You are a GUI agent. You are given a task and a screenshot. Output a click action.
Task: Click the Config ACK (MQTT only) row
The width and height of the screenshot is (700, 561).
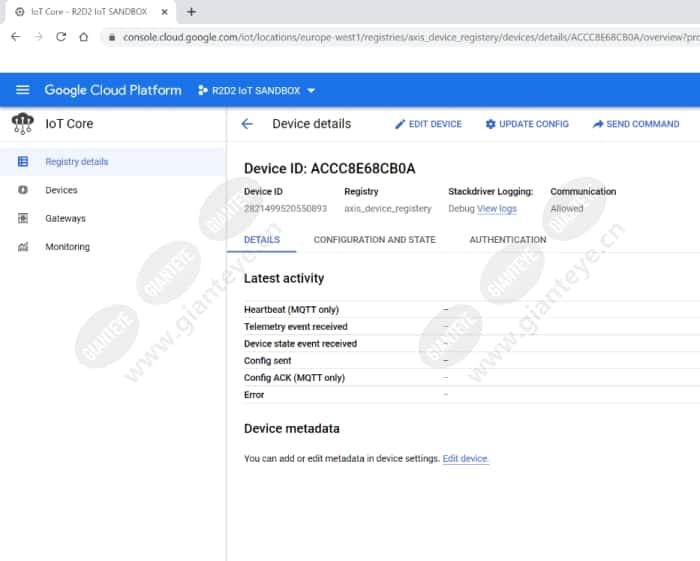471,378
